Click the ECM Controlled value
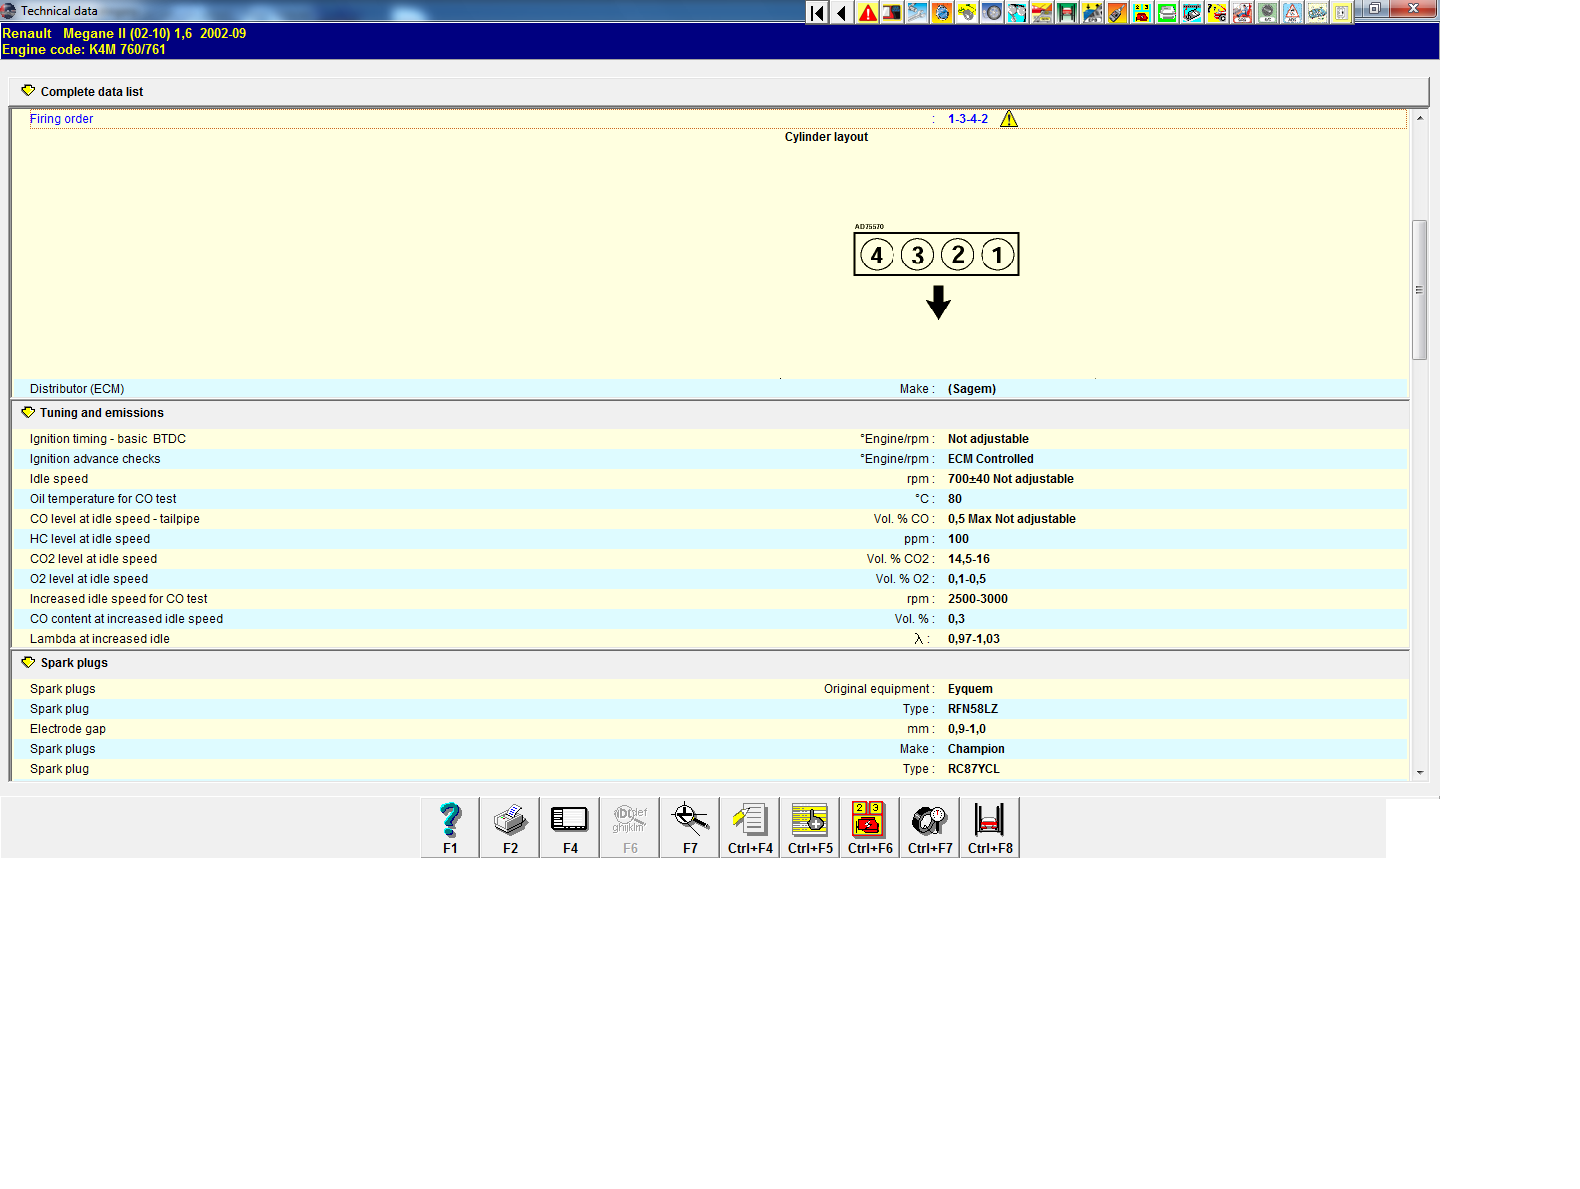The height and width of the screenshot is (1189, 1580). coord(991,459)
